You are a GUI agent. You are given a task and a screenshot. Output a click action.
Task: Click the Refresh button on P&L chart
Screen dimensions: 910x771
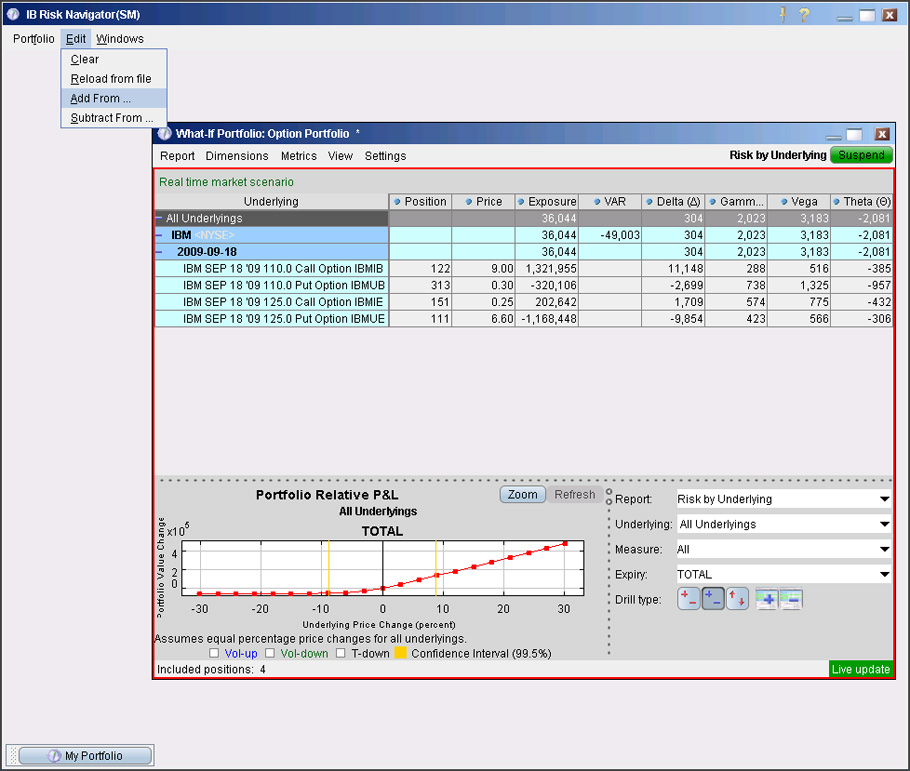pos(575,495)
